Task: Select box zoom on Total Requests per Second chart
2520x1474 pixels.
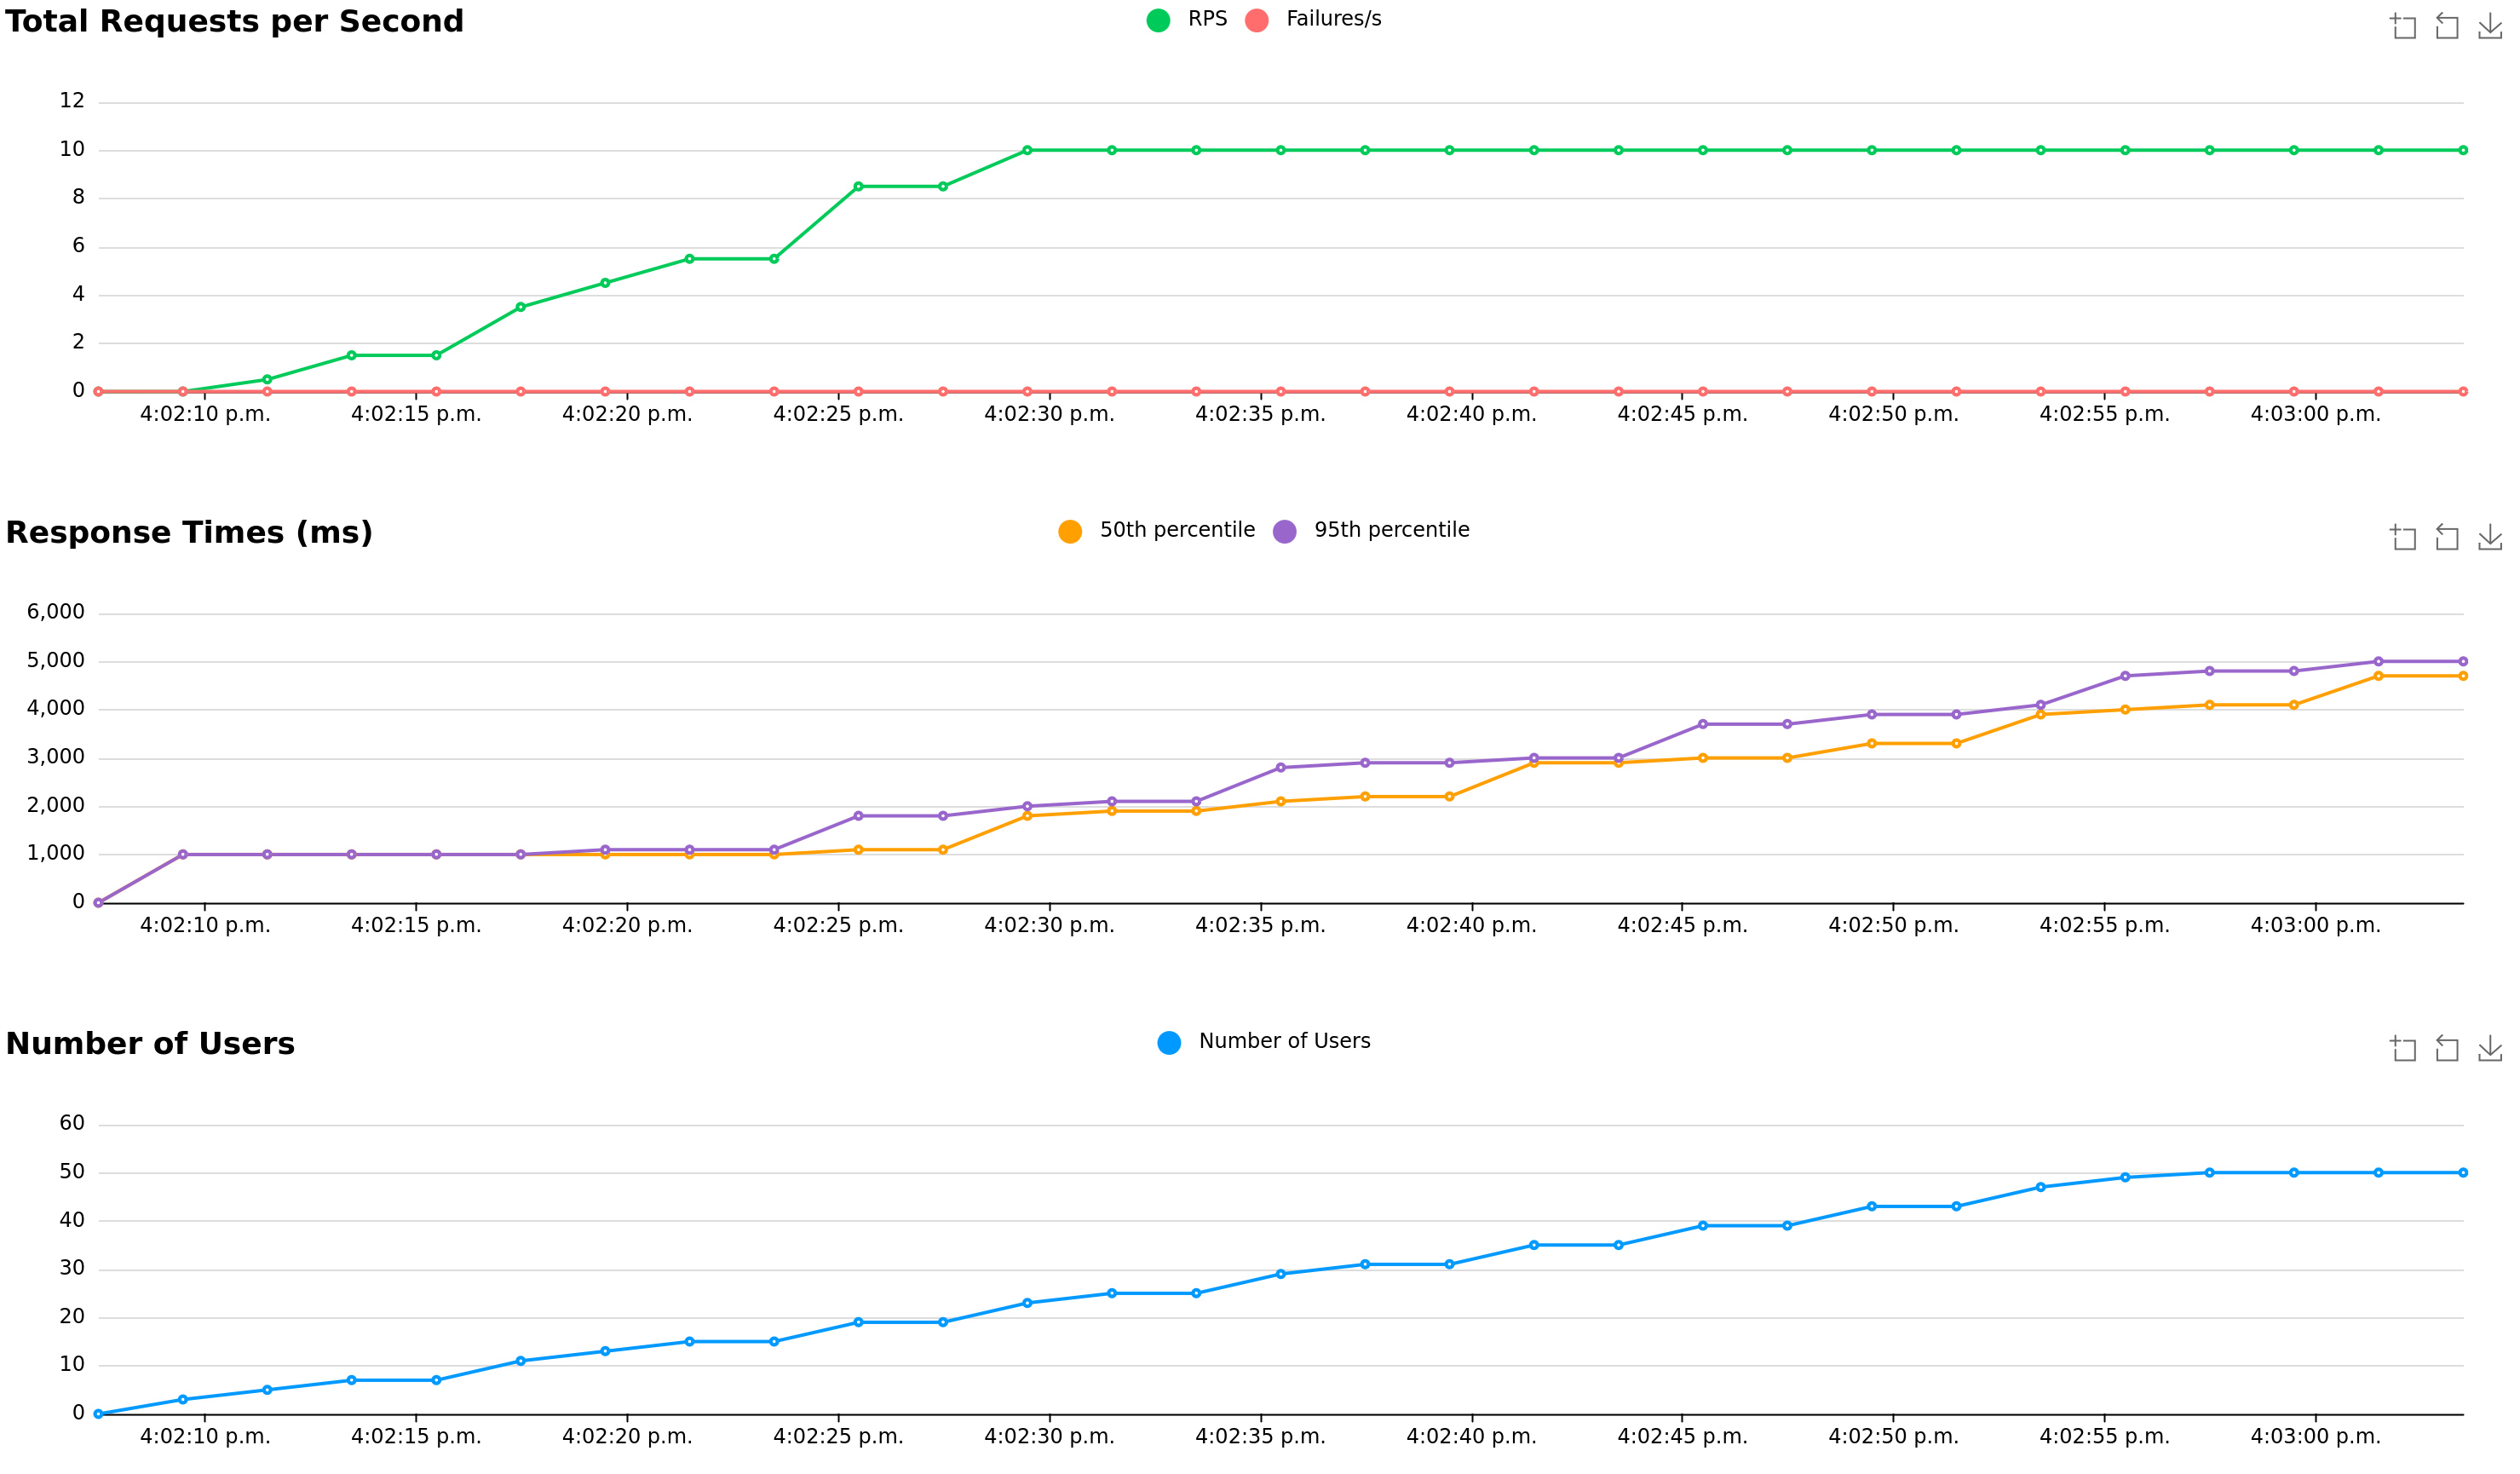Action: coord(2404,27)
